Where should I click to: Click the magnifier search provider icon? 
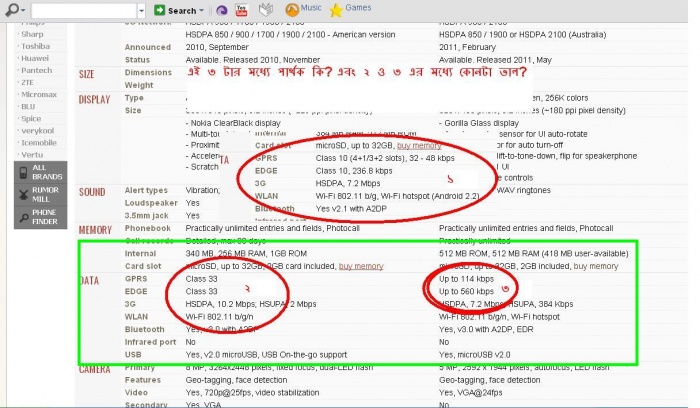(12, 9)
